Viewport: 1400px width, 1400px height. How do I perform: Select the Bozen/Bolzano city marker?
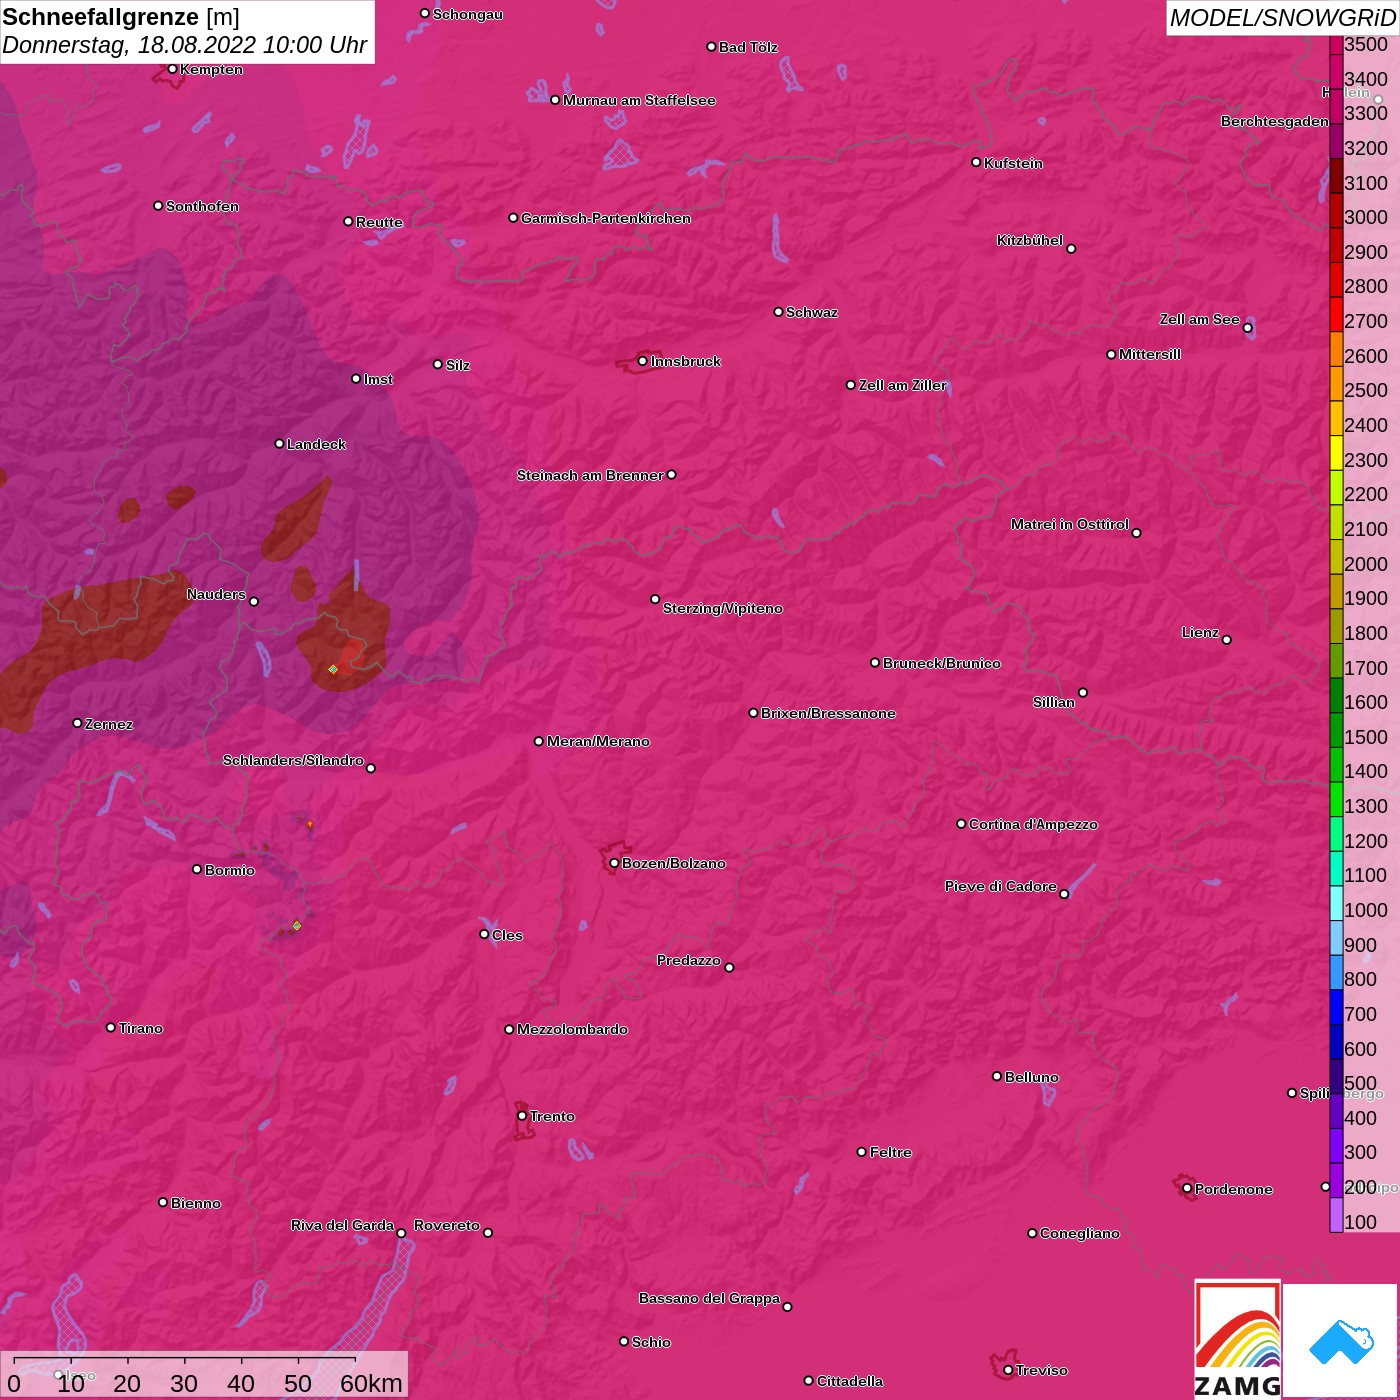614,863
